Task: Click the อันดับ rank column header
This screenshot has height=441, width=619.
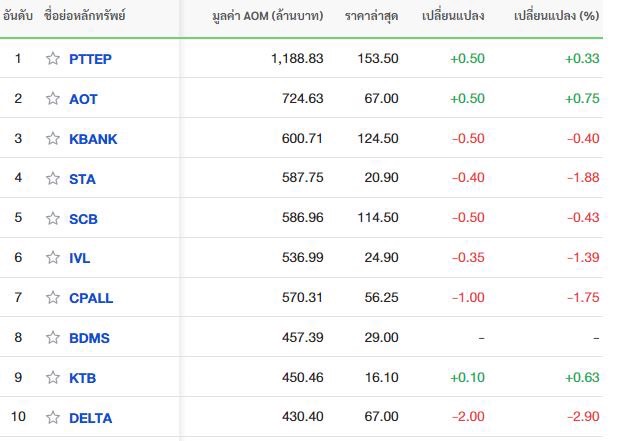Action: point(18,16)
